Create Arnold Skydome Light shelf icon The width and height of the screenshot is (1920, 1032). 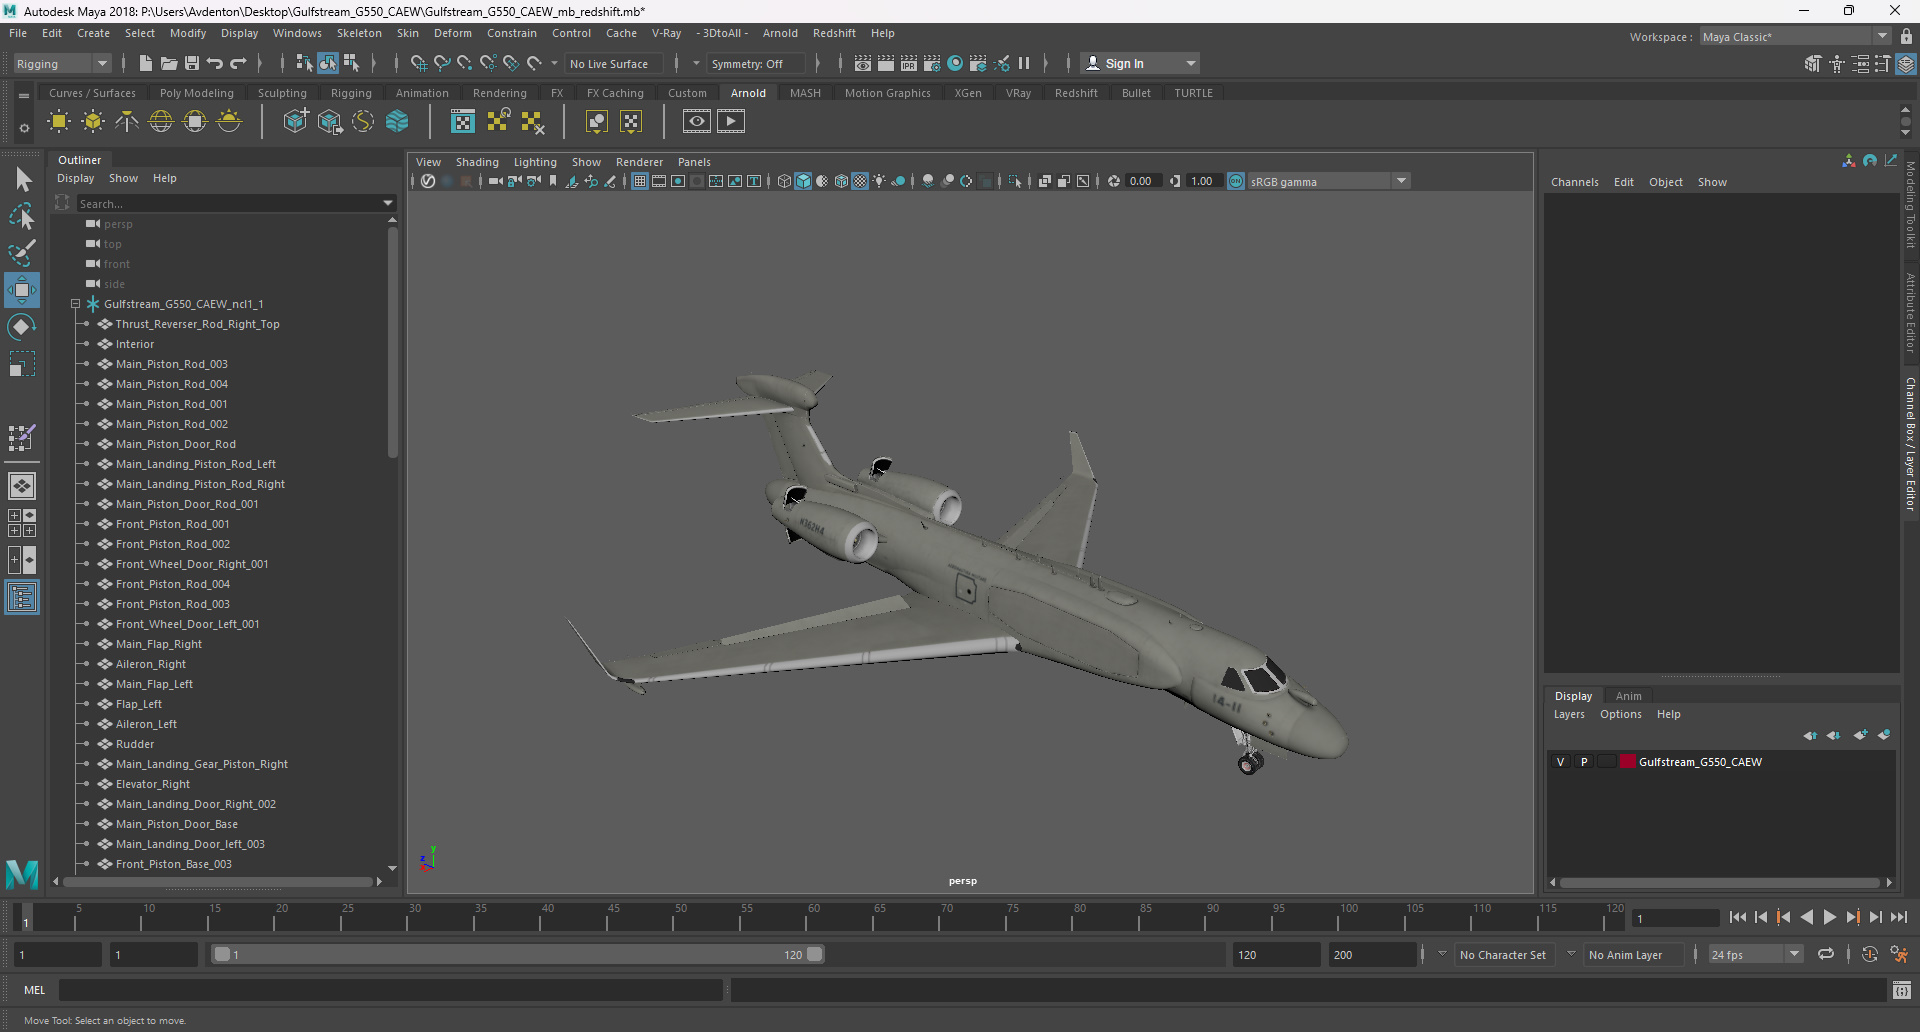click(x=161, y=122)
